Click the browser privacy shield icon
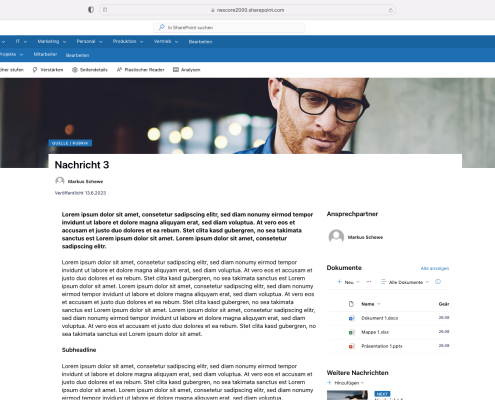The image size is (495, 400). [91, 10]
